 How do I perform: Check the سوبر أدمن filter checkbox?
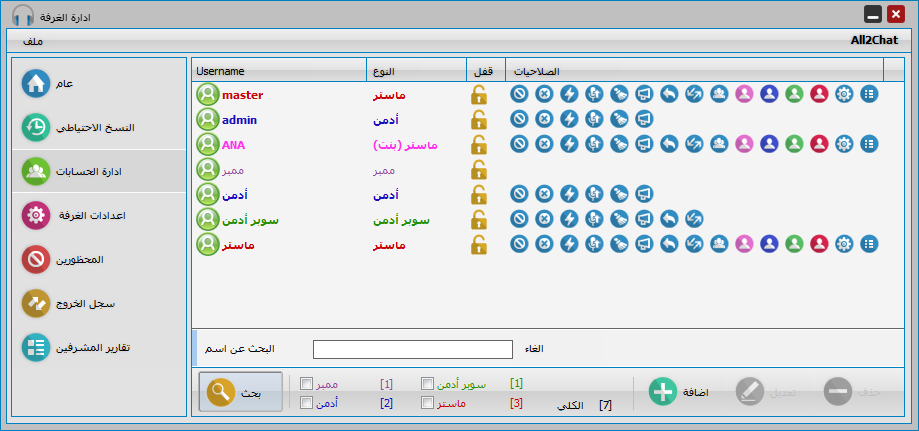[428, 383]
